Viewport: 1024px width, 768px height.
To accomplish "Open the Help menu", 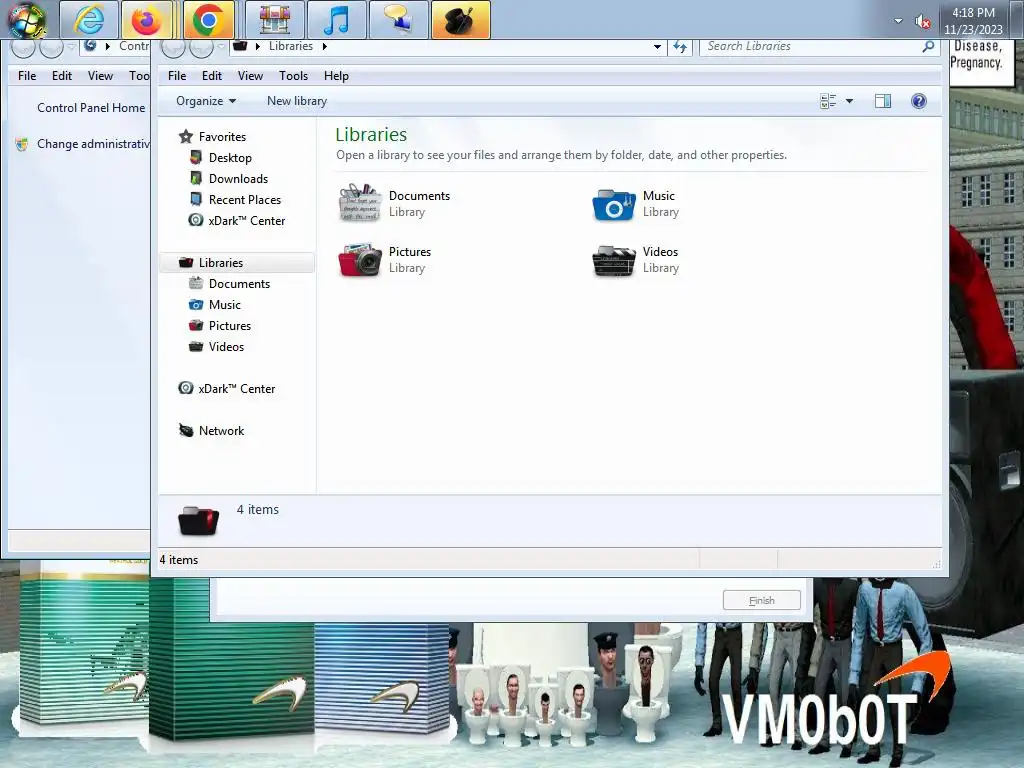I will (336, 76).
